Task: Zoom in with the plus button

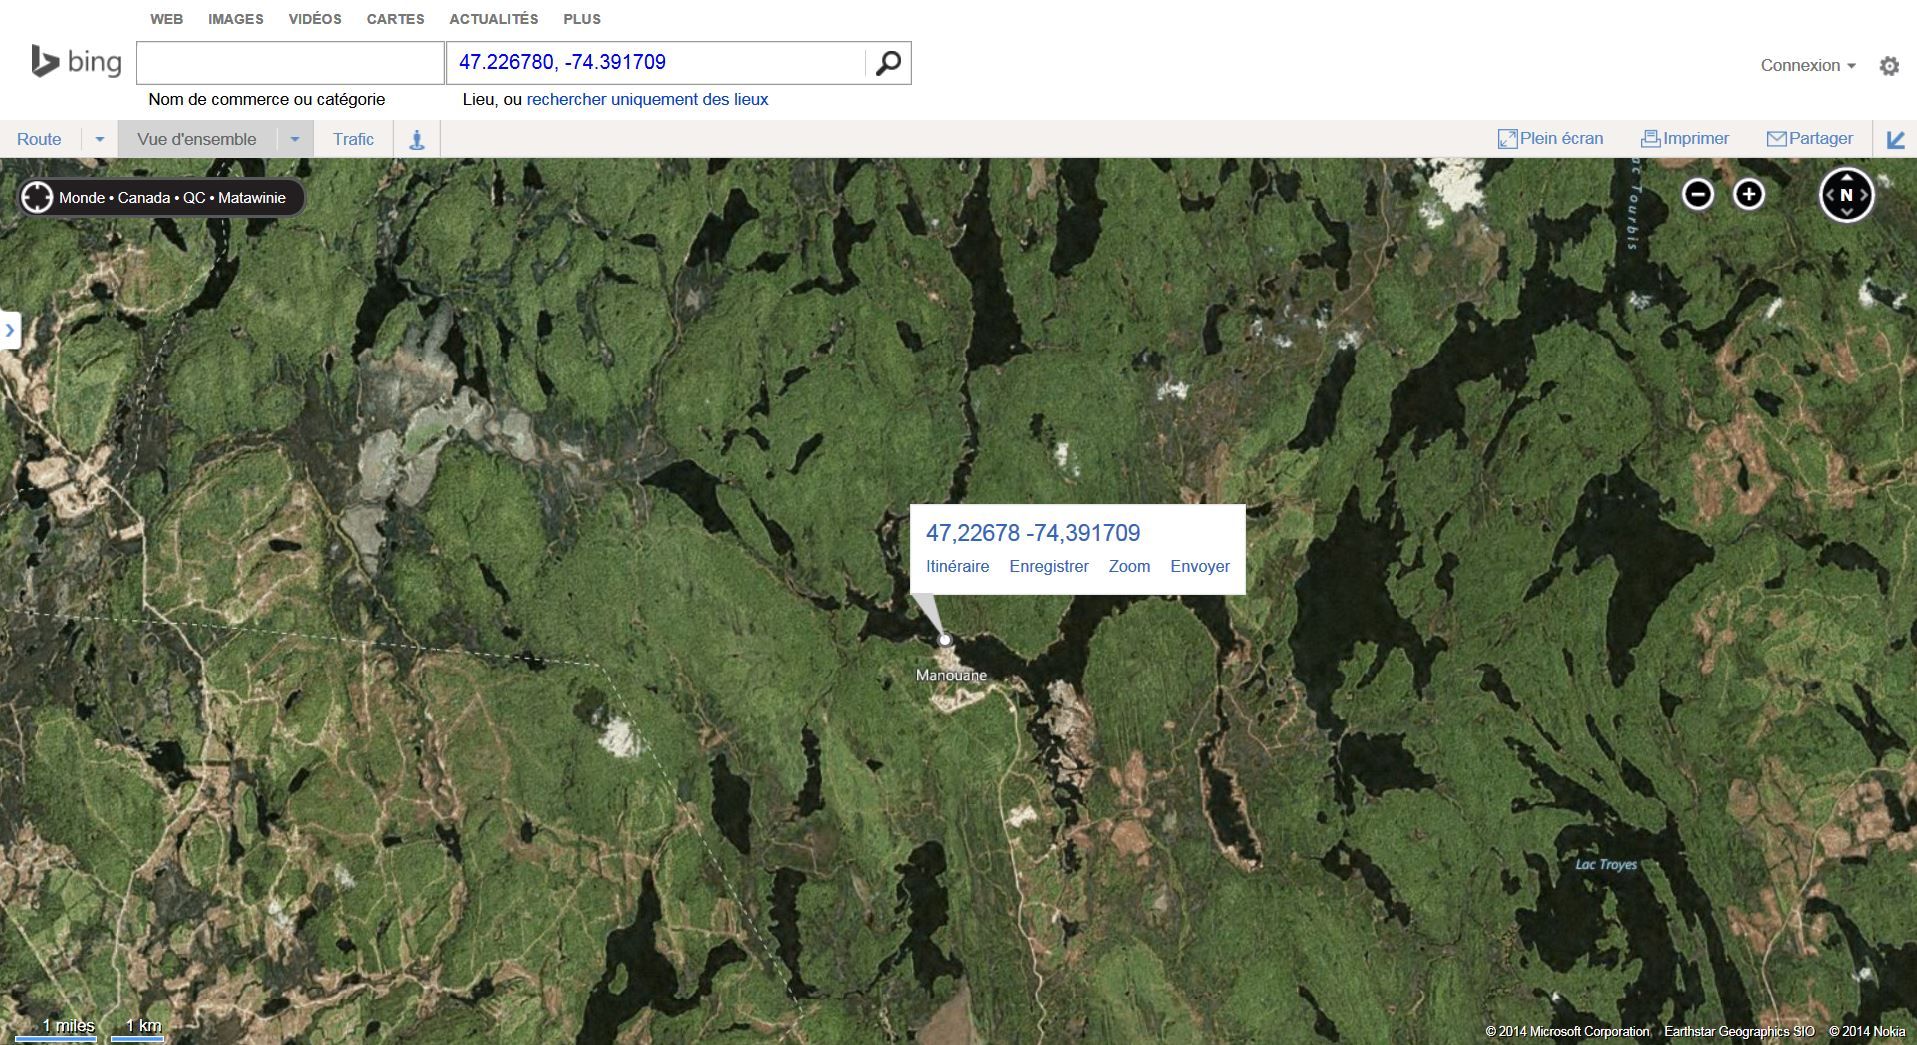Action: pos(1748,194)
